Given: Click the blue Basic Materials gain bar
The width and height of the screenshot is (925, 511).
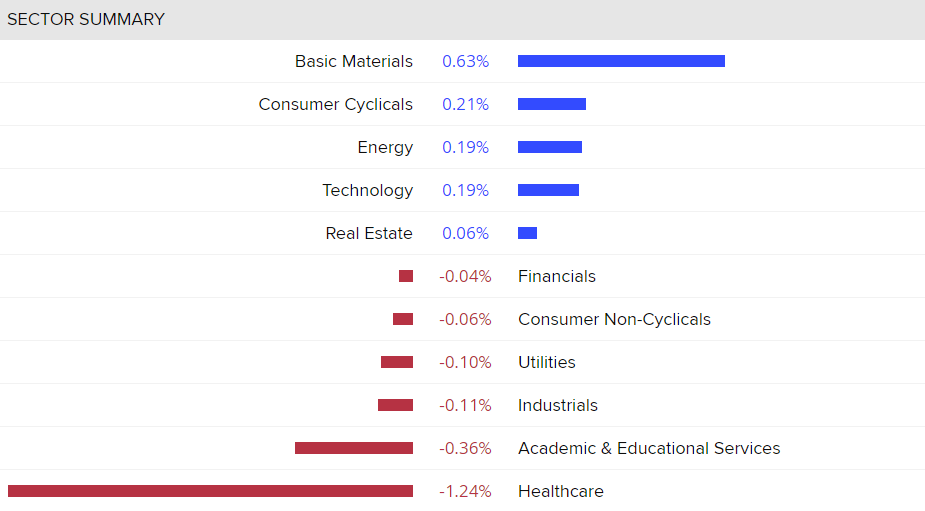Looking at the screenshot, I should 621,61.
